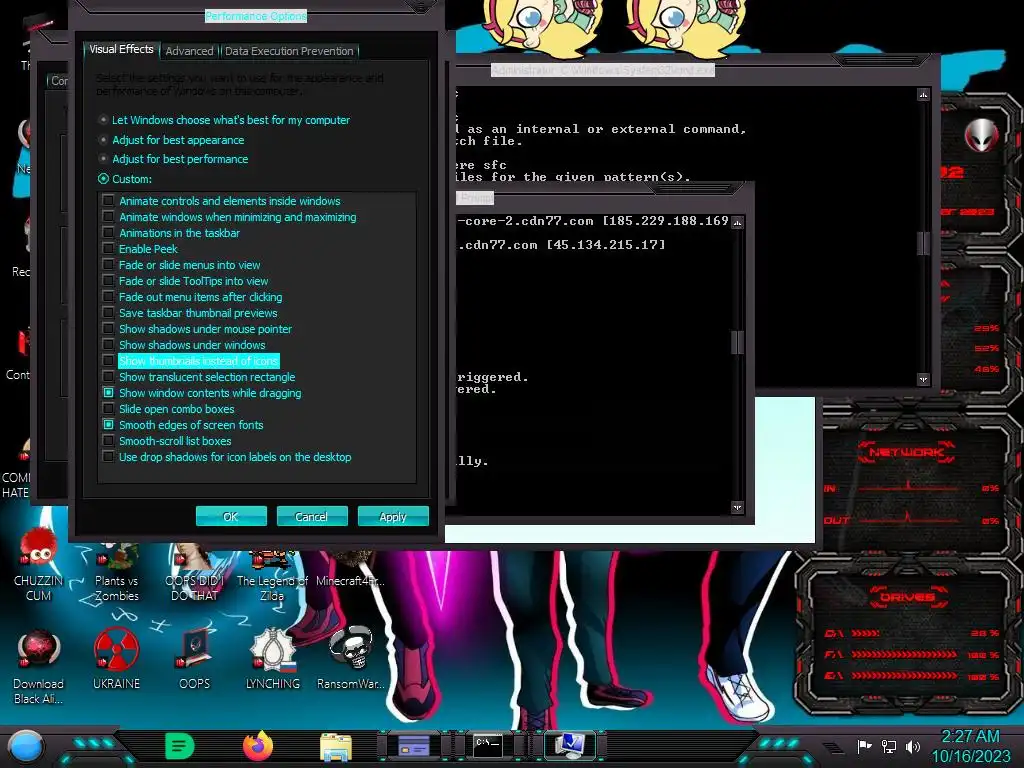Check Smooth-scroll list boxes
The width and height of the screenshot is (1024, 768).
tap(108, 441)
